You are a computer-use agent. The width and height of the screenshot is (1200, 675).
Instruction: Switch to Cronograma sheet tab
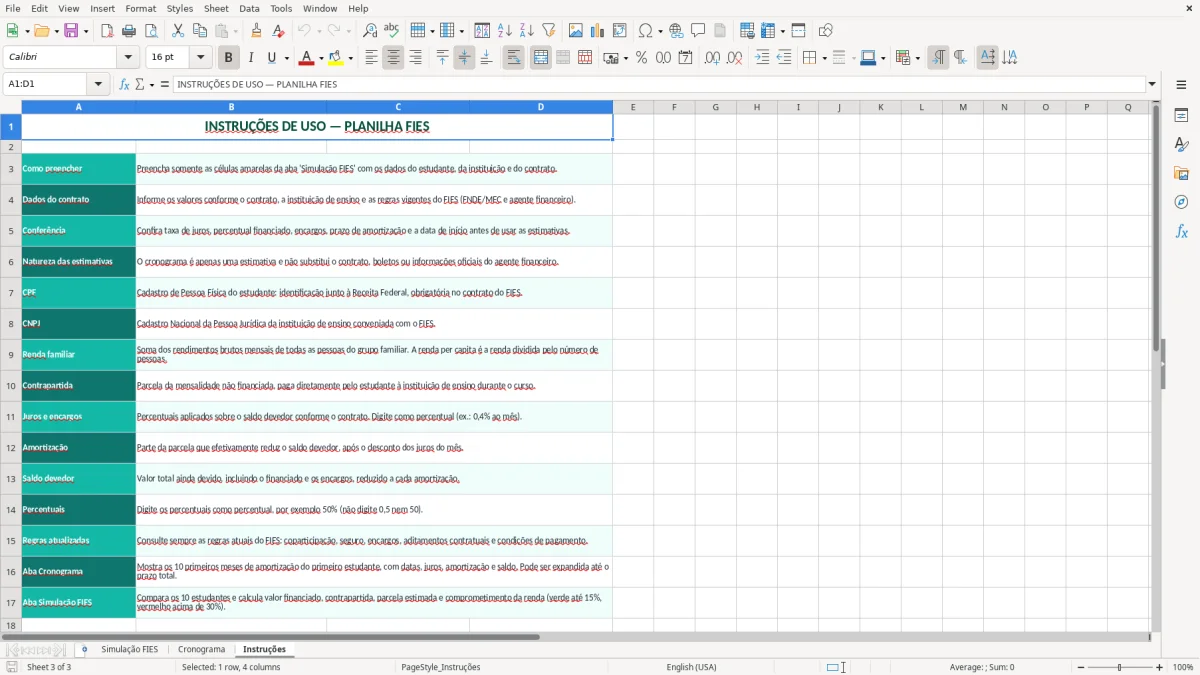[x=201, y=650]
